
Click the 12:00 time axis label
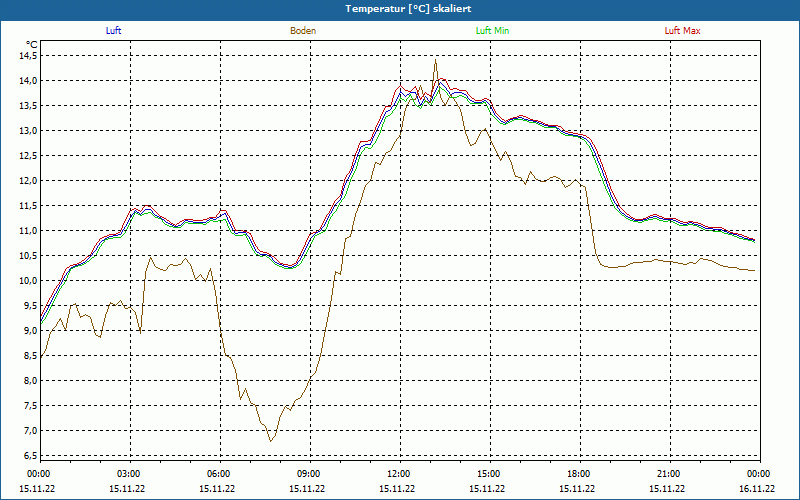pyautogui.click(x=398, y=474)
